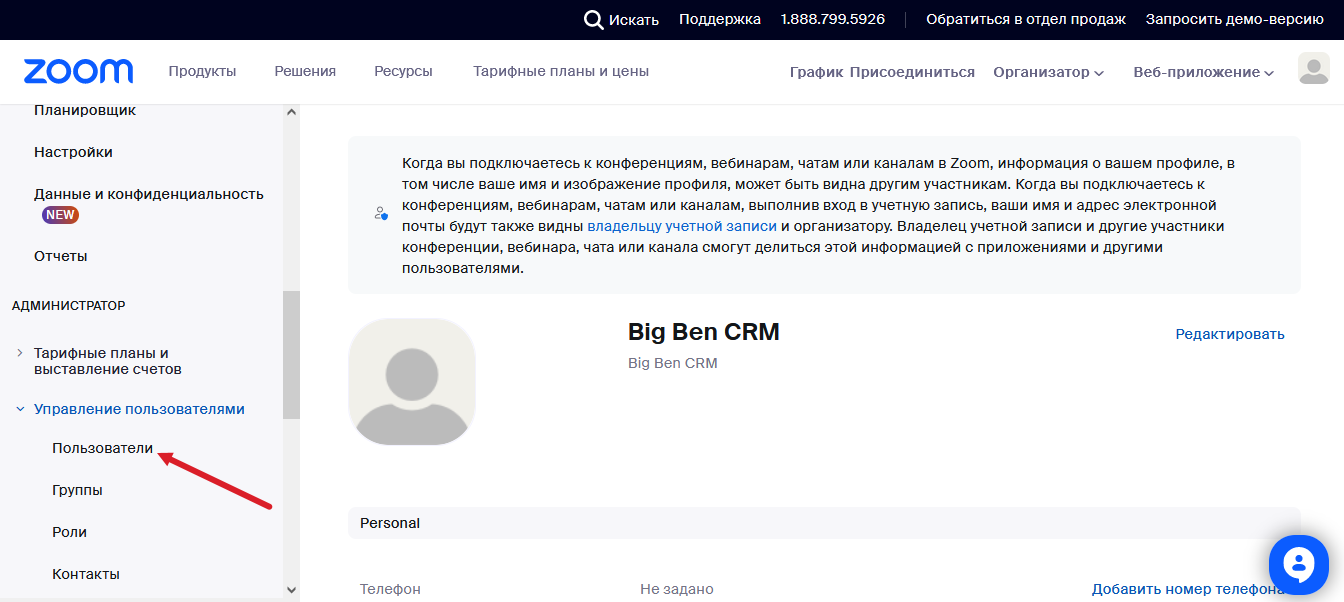Click Присоединиться in the header

pyautogui.click(x=912, y=72)
